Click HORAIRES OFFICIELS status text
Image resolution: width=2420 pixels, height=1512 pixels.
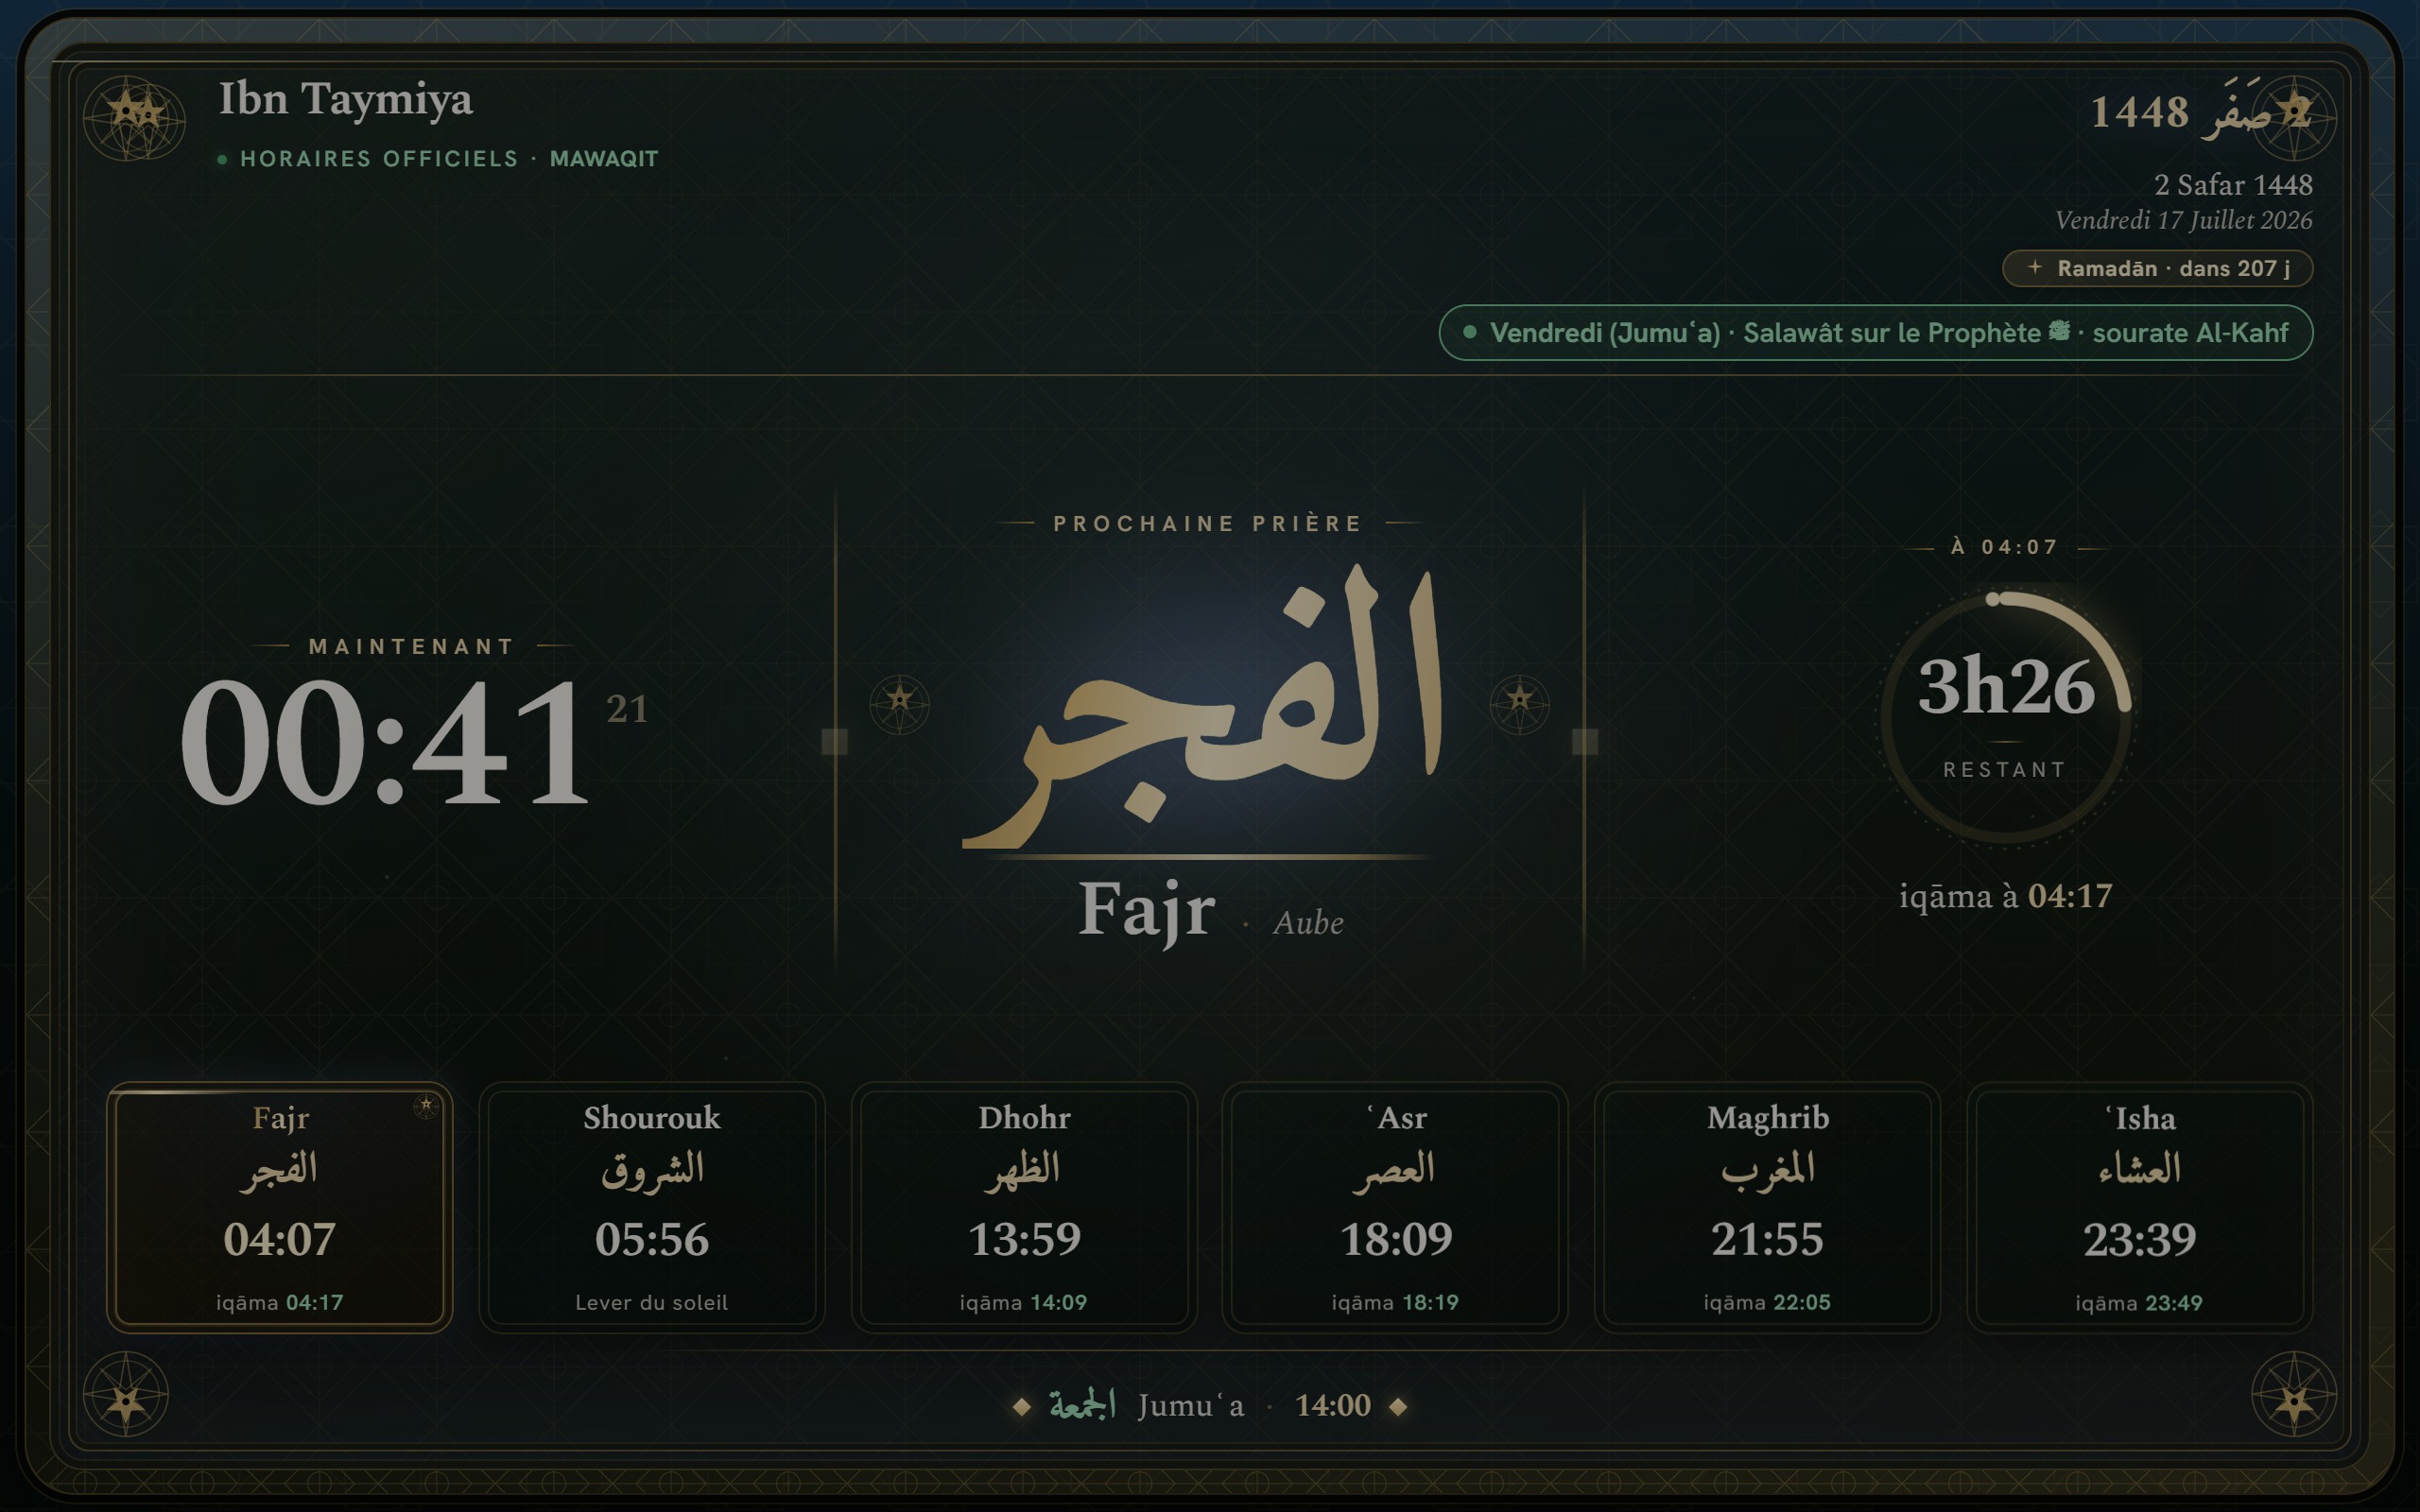tap(379, 159)
